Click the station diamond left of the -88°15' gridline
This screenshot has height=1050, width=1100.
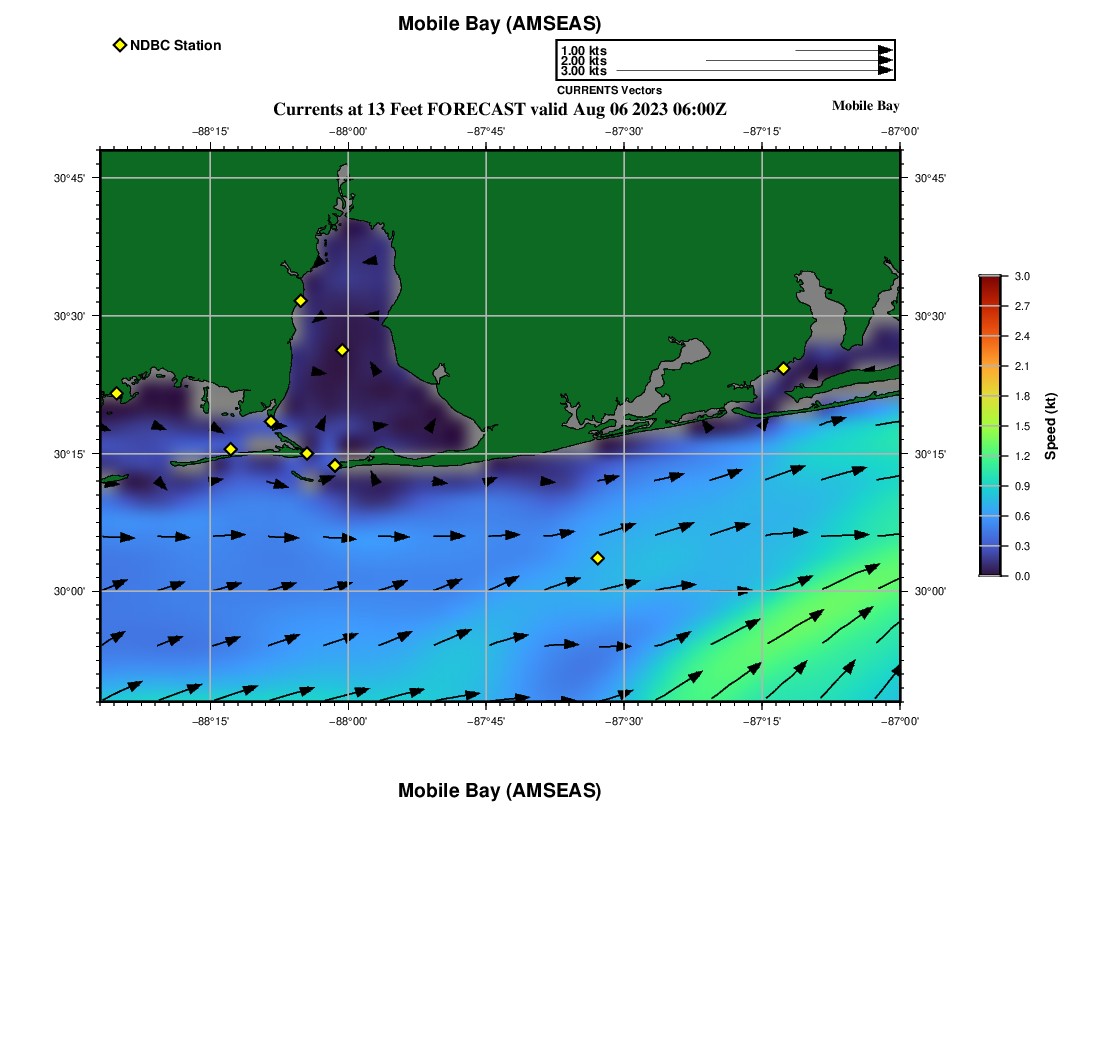click(230, 449)
